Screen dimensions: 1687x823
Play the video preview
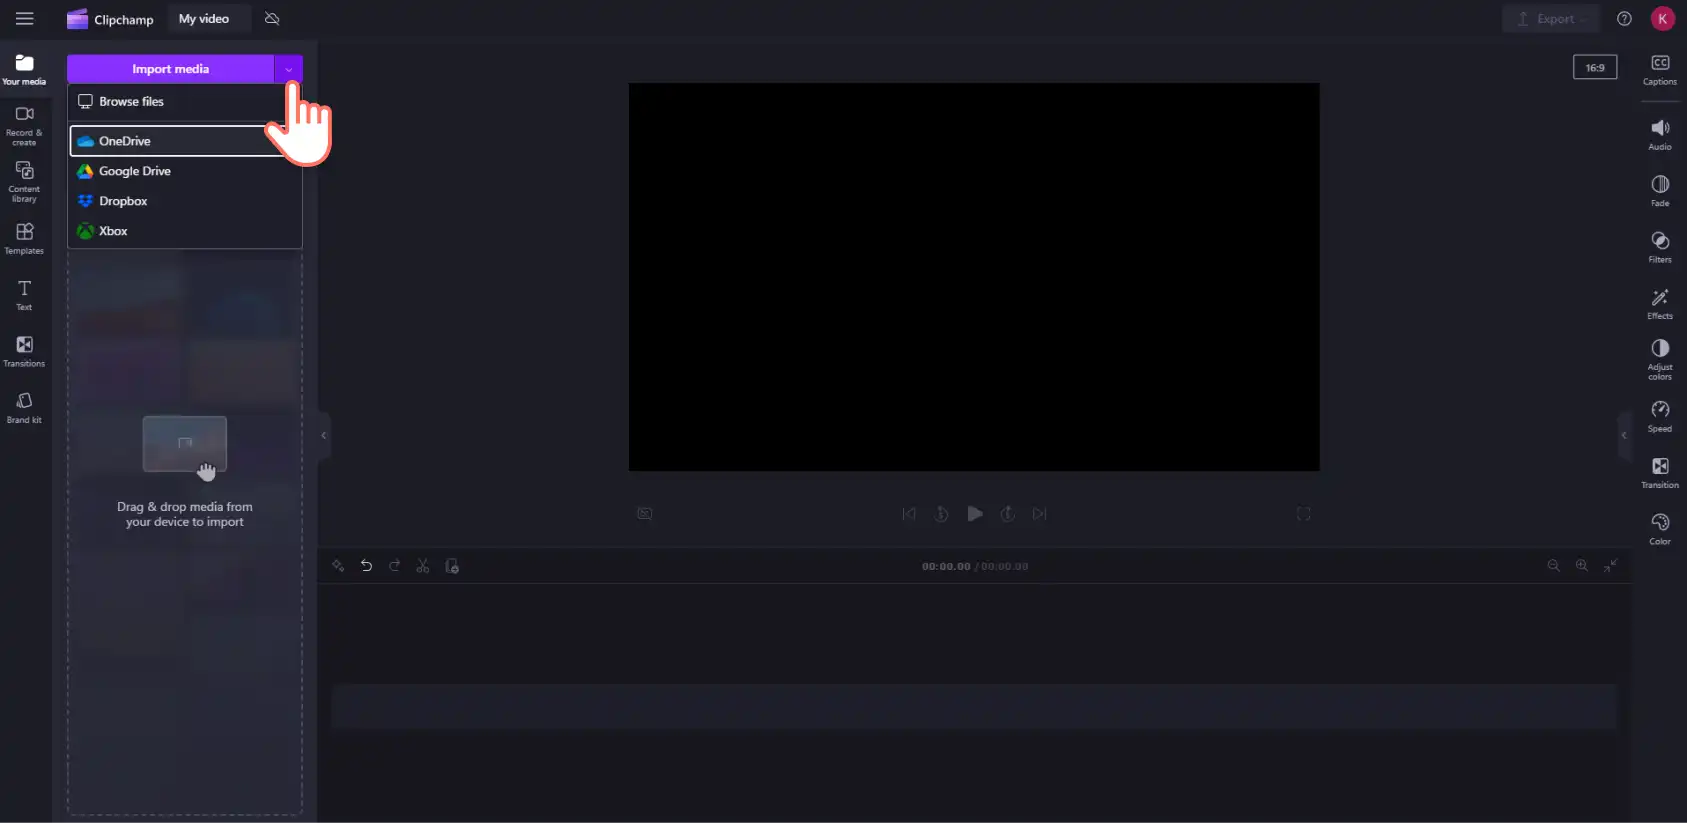[x=974, y=514]
